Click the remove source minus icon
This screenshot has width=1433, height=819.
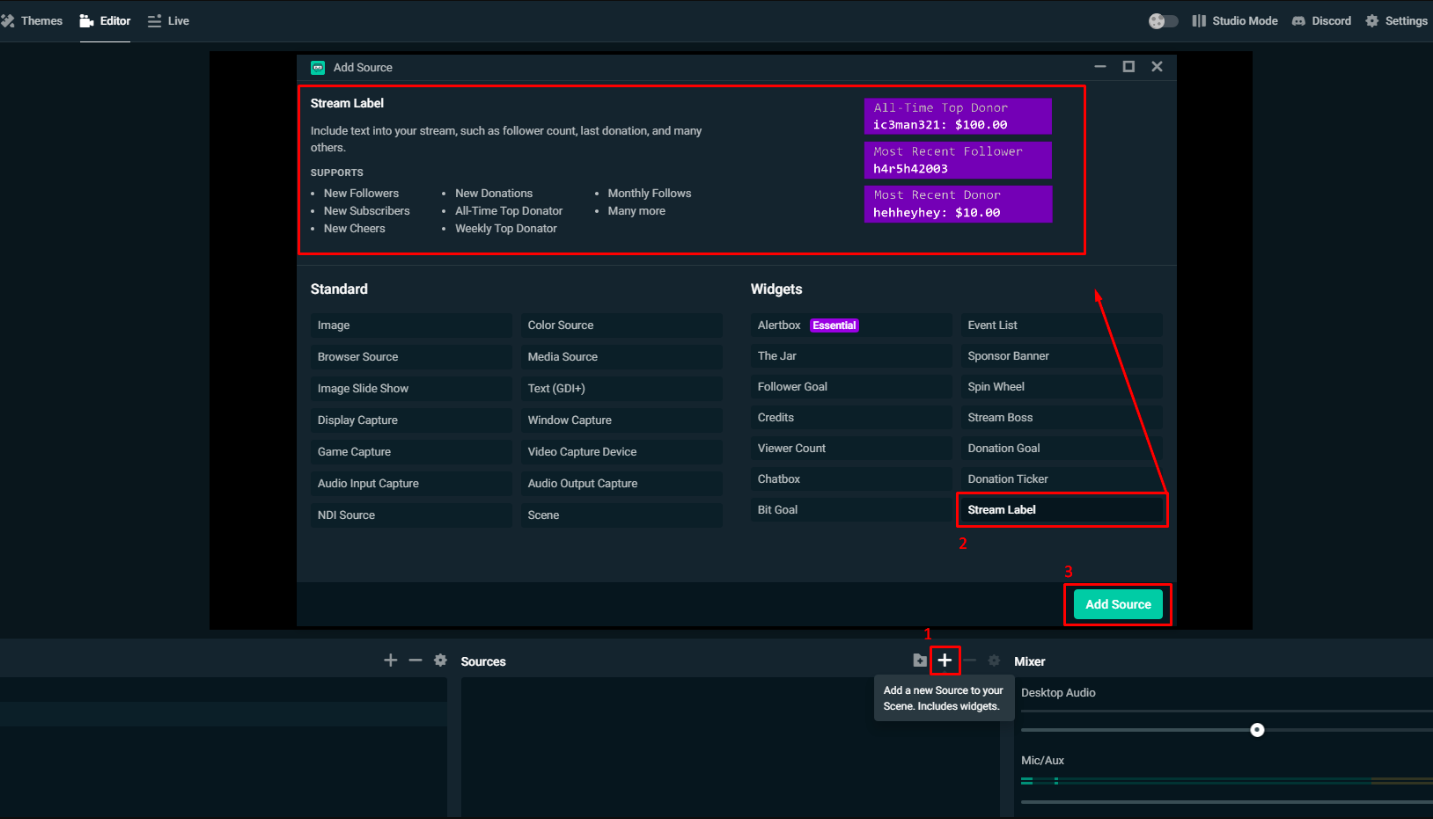point(969,661)
